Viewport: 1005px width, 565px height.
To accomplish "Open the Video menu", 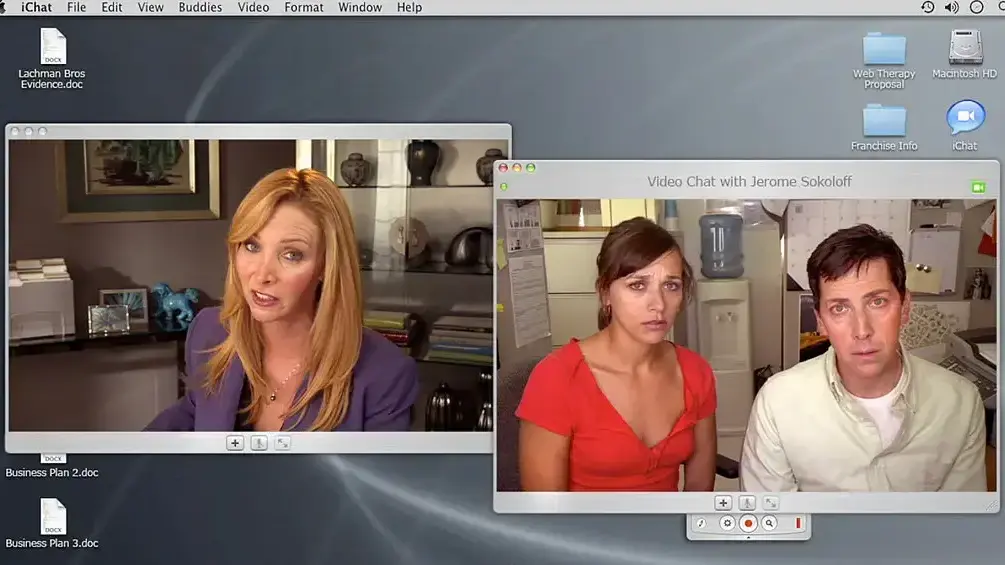I will pyautogui.click(x=253, y=8).
